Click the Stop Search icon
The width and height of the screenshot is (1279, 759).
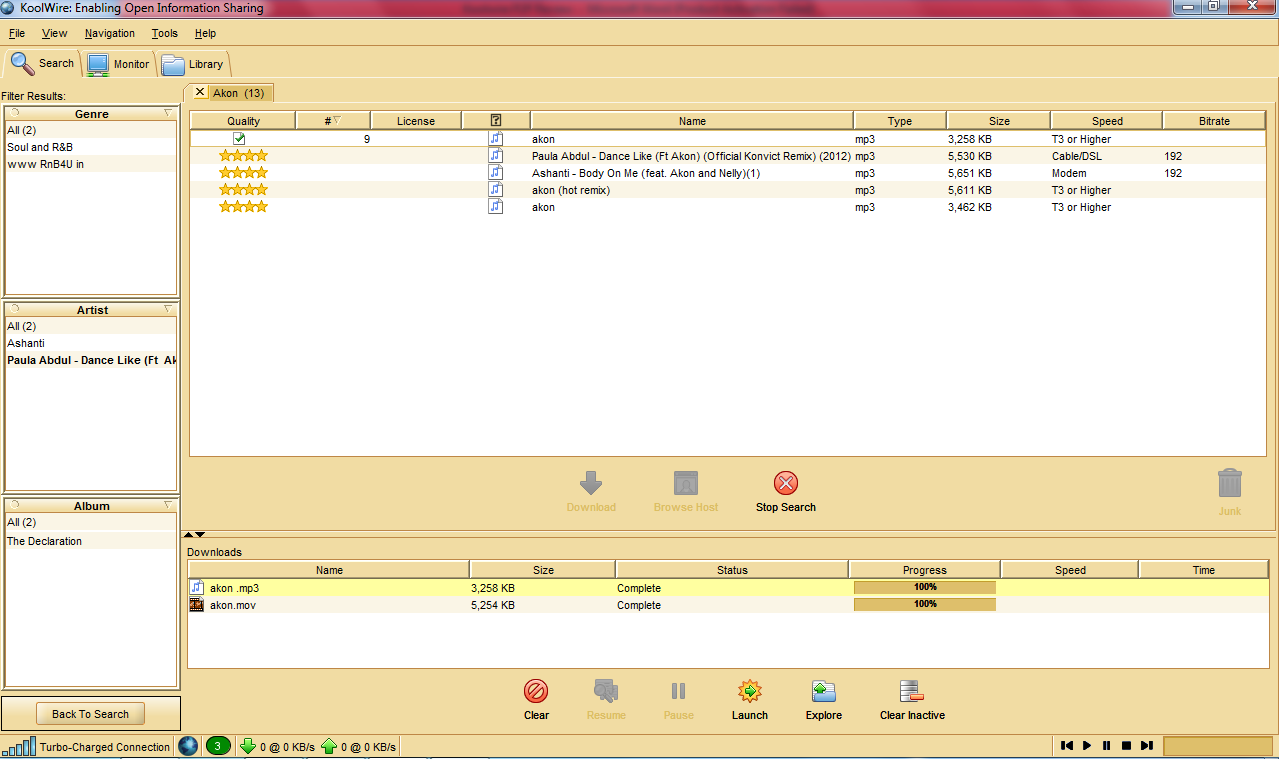coord(786,484)
